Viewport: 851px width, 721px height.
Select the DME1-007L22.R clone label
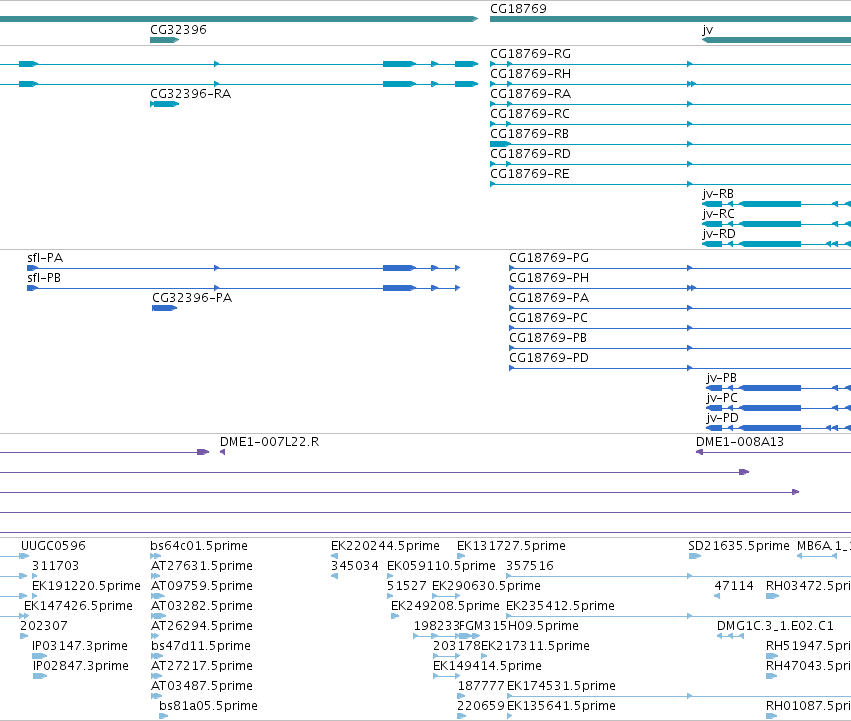[x=269, y=442]
